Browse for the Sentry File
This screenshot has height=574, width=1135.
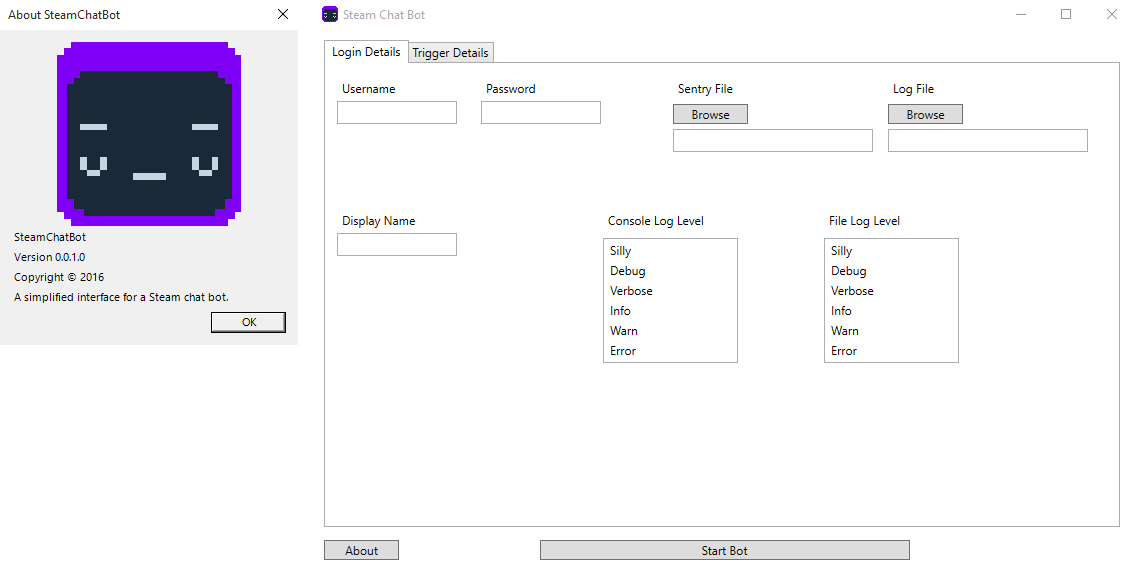tap(710, 114)
